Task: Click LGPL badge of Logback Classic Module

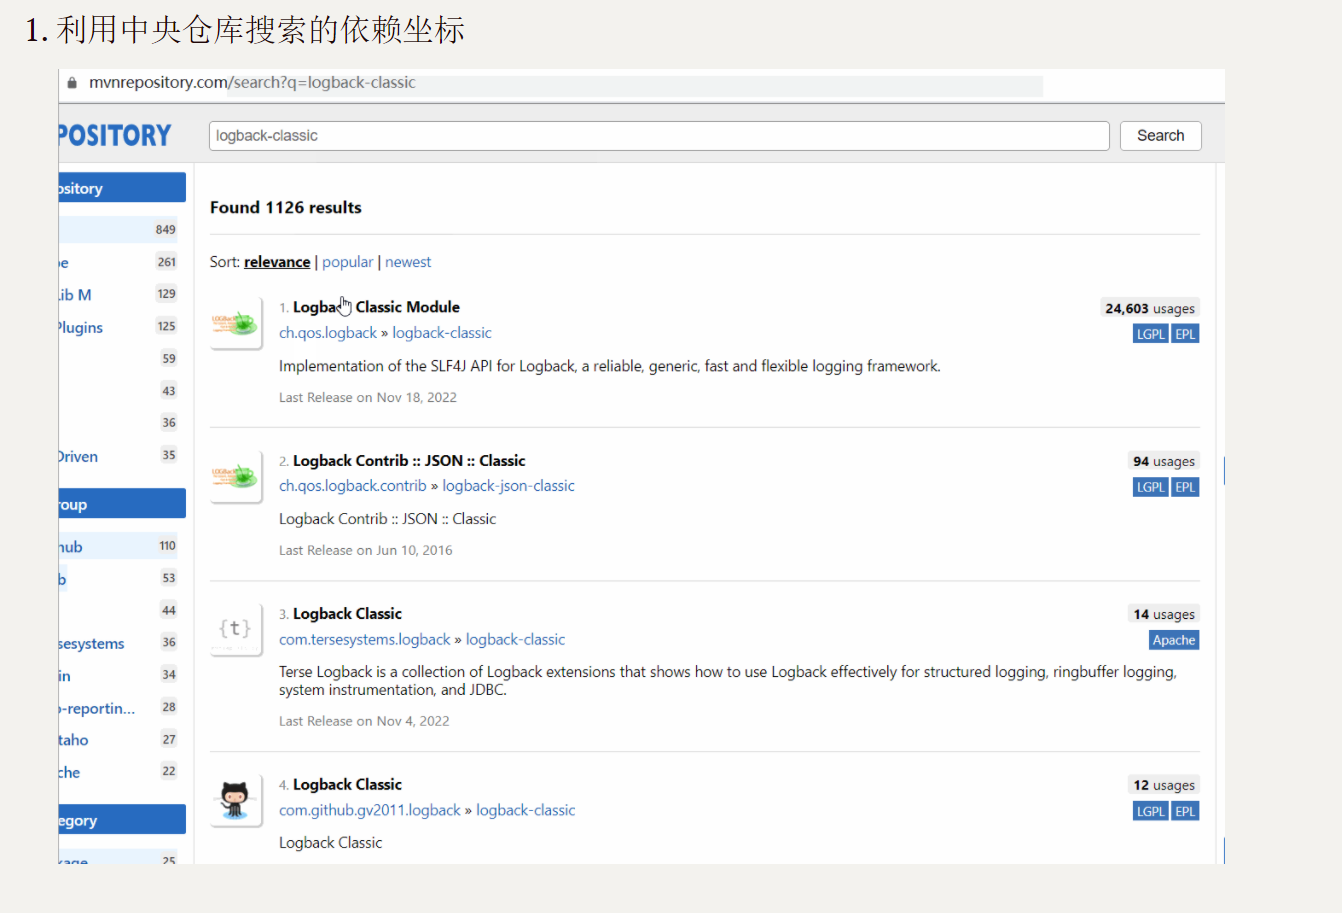Action: (1150, 334)
